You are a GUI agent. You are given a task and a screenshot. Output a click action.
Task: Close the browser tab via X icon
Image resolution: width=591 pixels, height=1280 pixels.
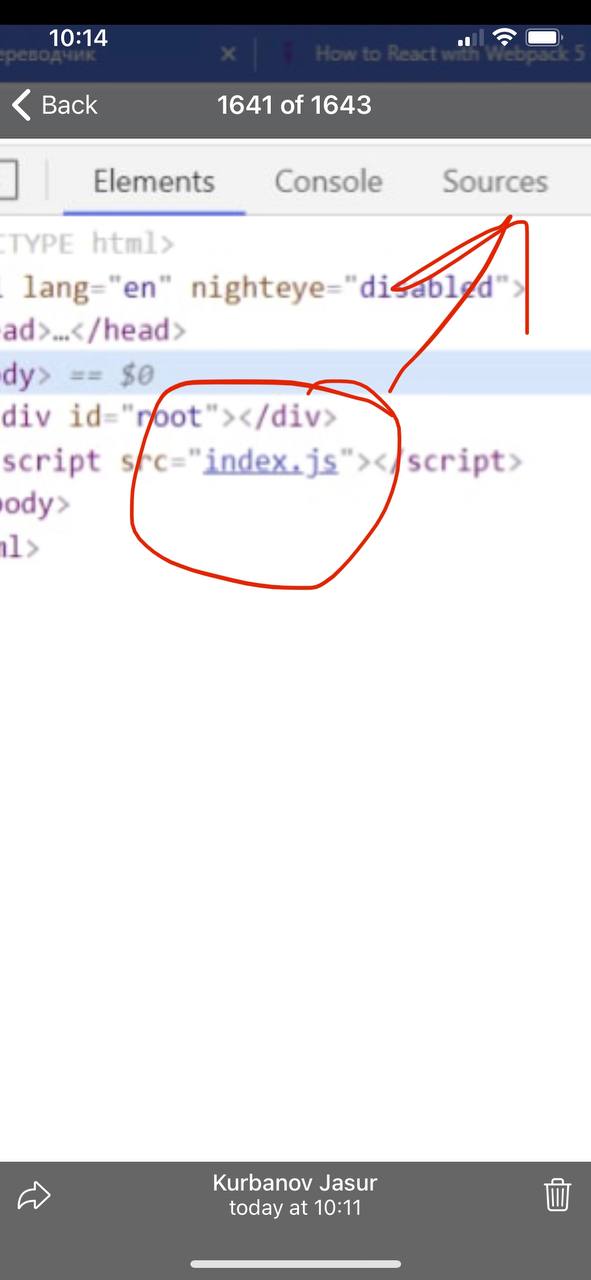(228, 54)
